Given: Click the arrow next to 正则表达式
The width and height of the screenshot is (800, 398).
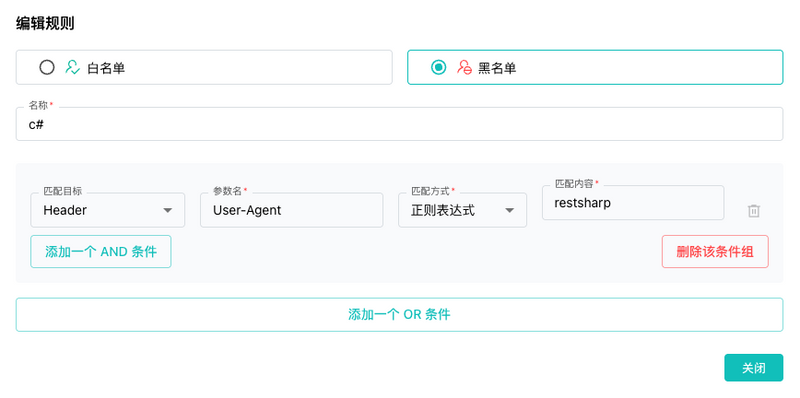Looking at the screenshot, I should tap(509, 210).
